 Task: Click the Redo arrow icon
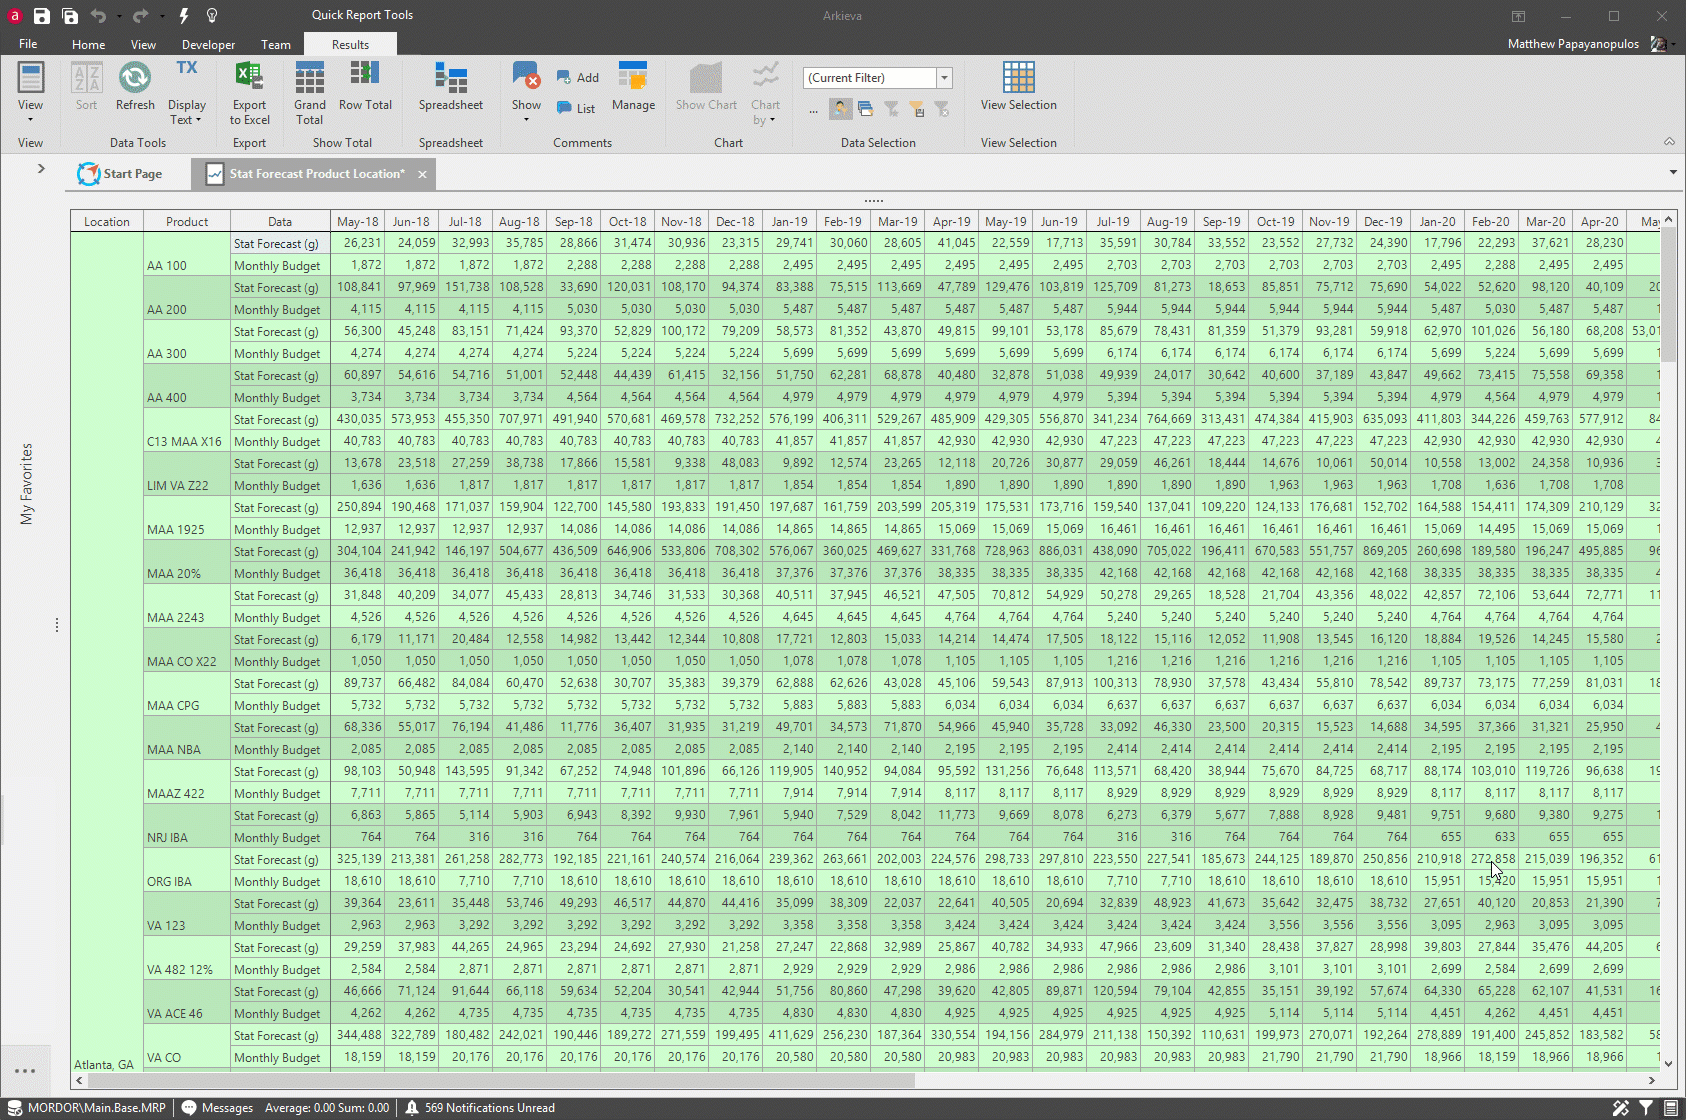pos(140,16)
